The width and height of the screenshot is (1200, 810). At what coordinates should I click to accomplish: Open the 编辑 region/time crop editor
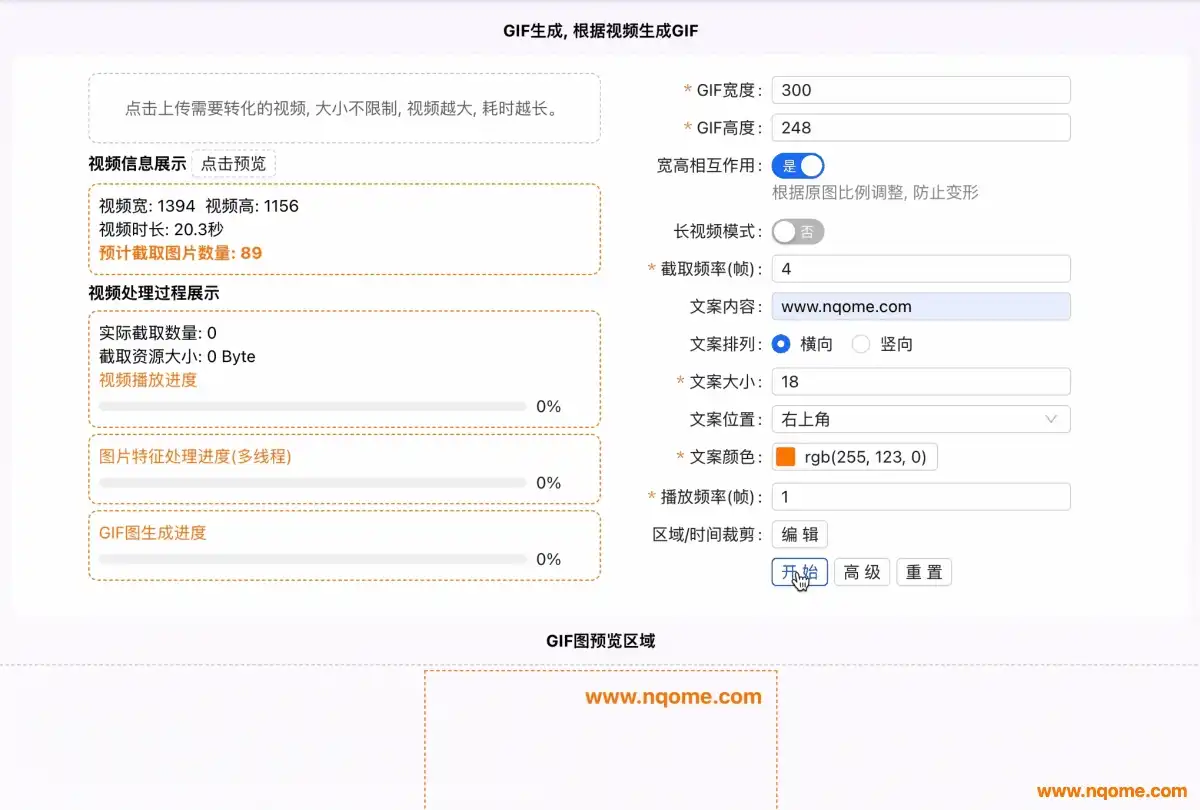(x=800, y=534)
